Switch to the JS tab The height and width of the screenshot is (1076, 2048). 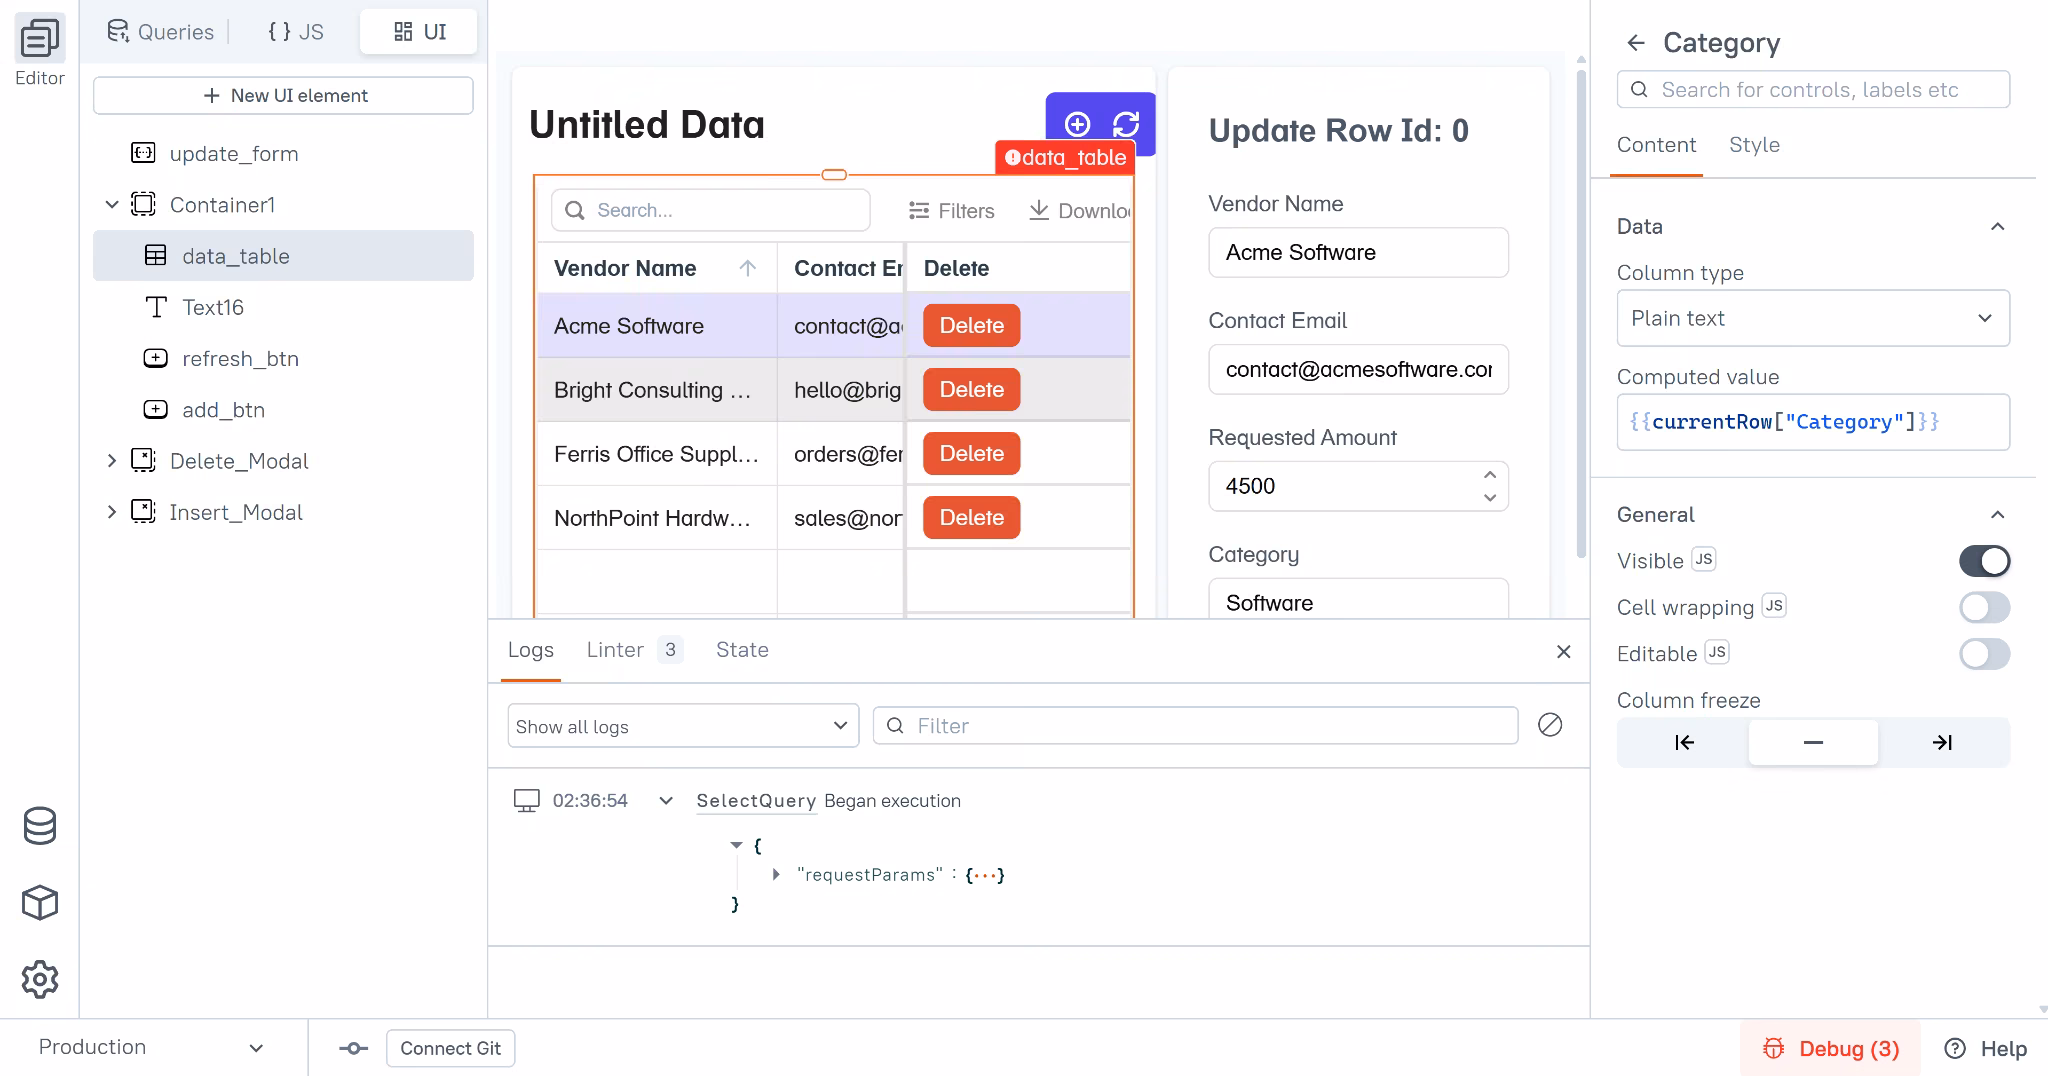point(295,32)
